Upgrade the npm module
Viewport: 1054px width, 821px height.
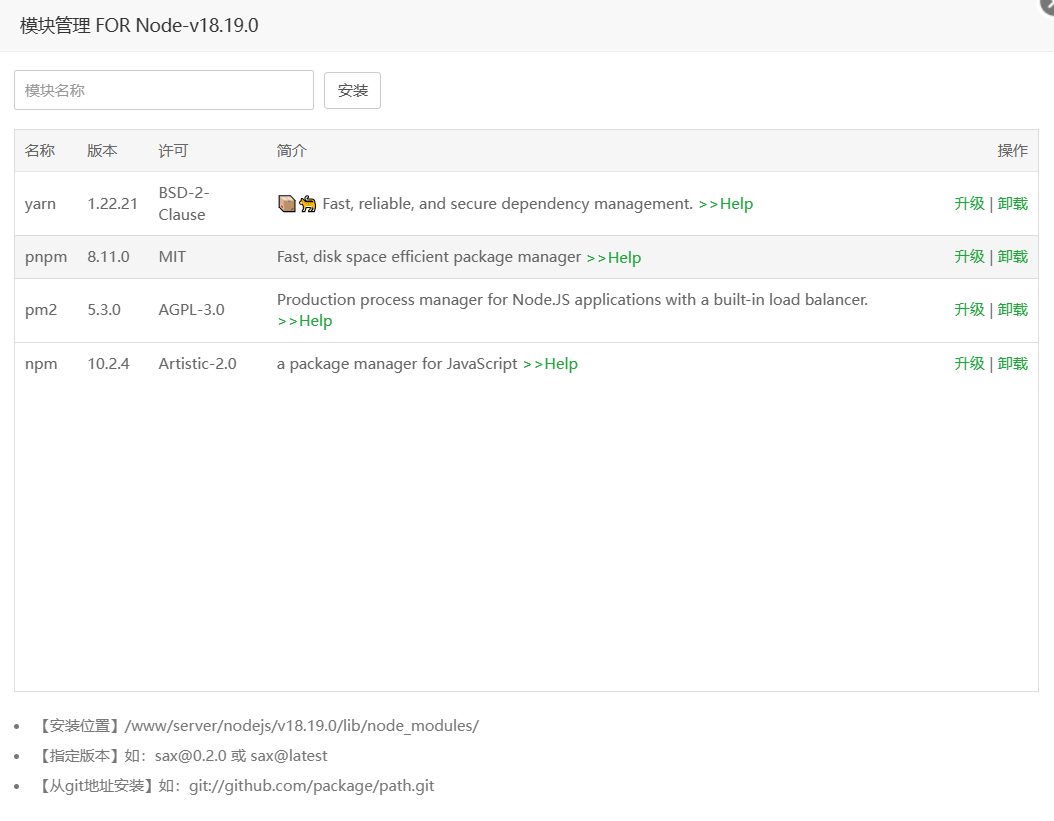click(x=969, y=364)
